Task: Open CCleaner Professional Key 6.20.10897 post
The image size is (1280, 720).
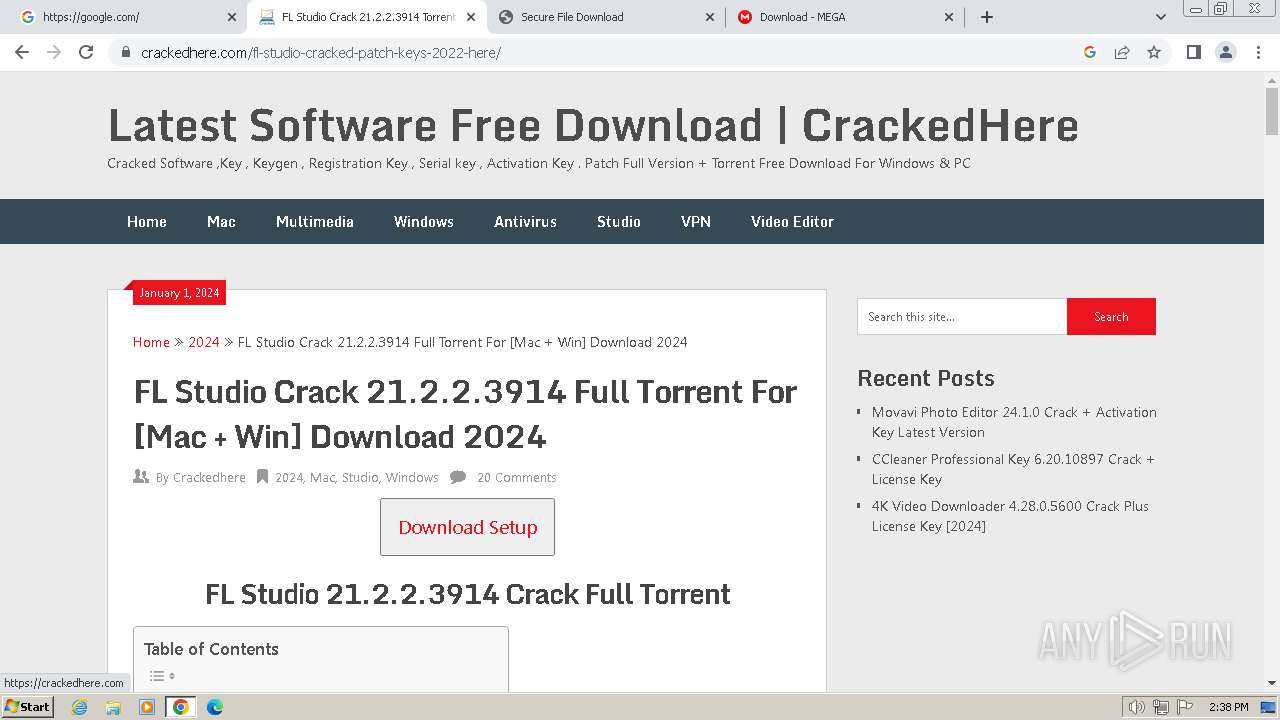Action: pos(1013,469)
